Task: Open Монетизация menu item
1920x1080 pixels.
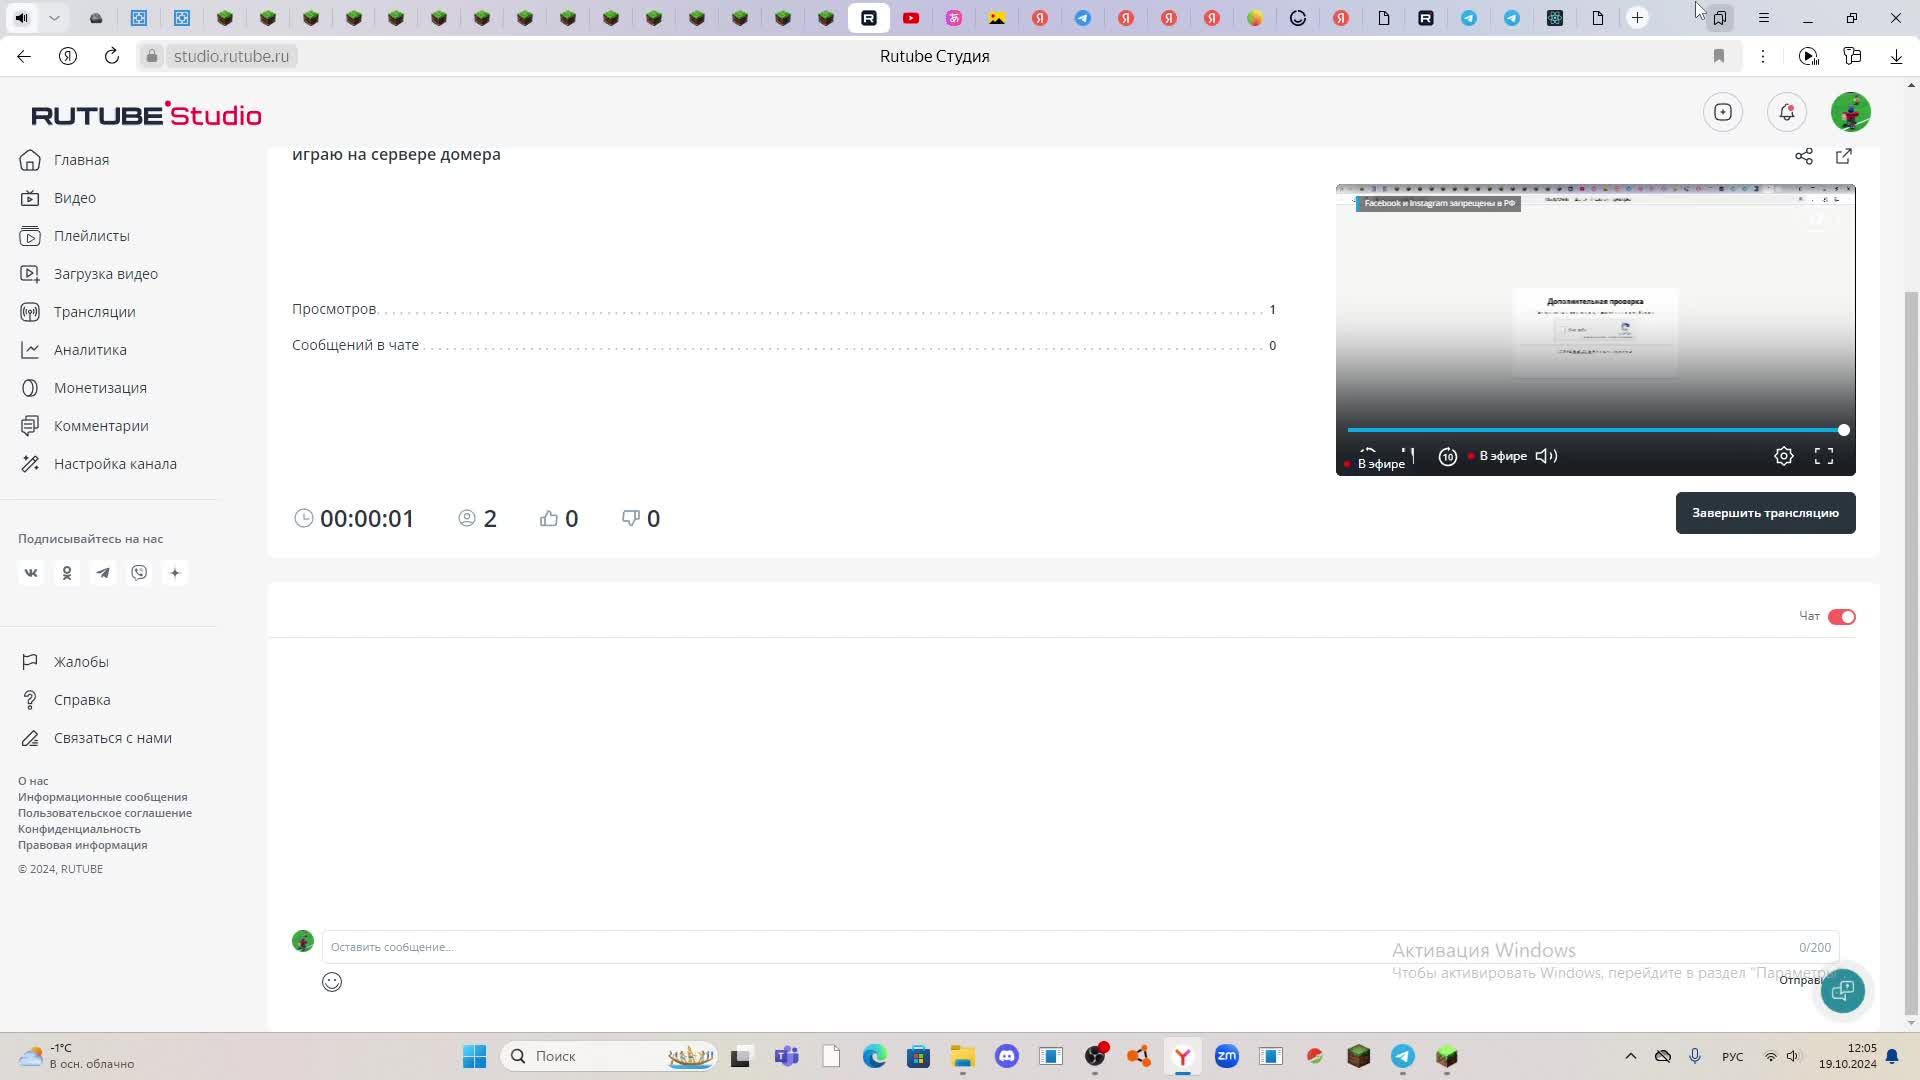Action: tap(100, 388)
